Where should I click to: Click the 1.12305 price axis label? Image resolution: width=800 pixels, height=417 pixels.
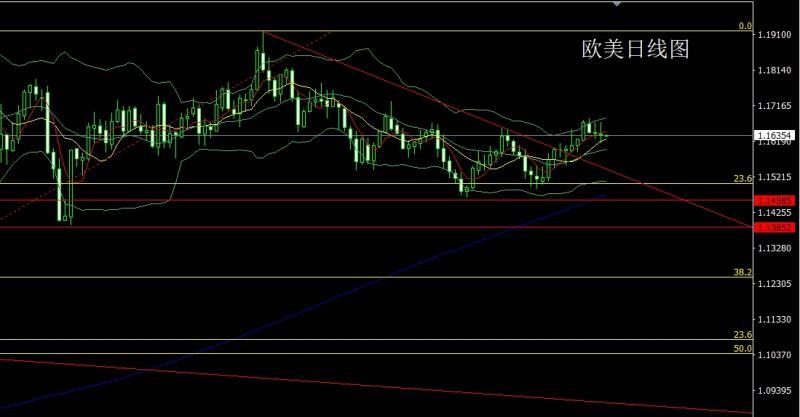776,285
